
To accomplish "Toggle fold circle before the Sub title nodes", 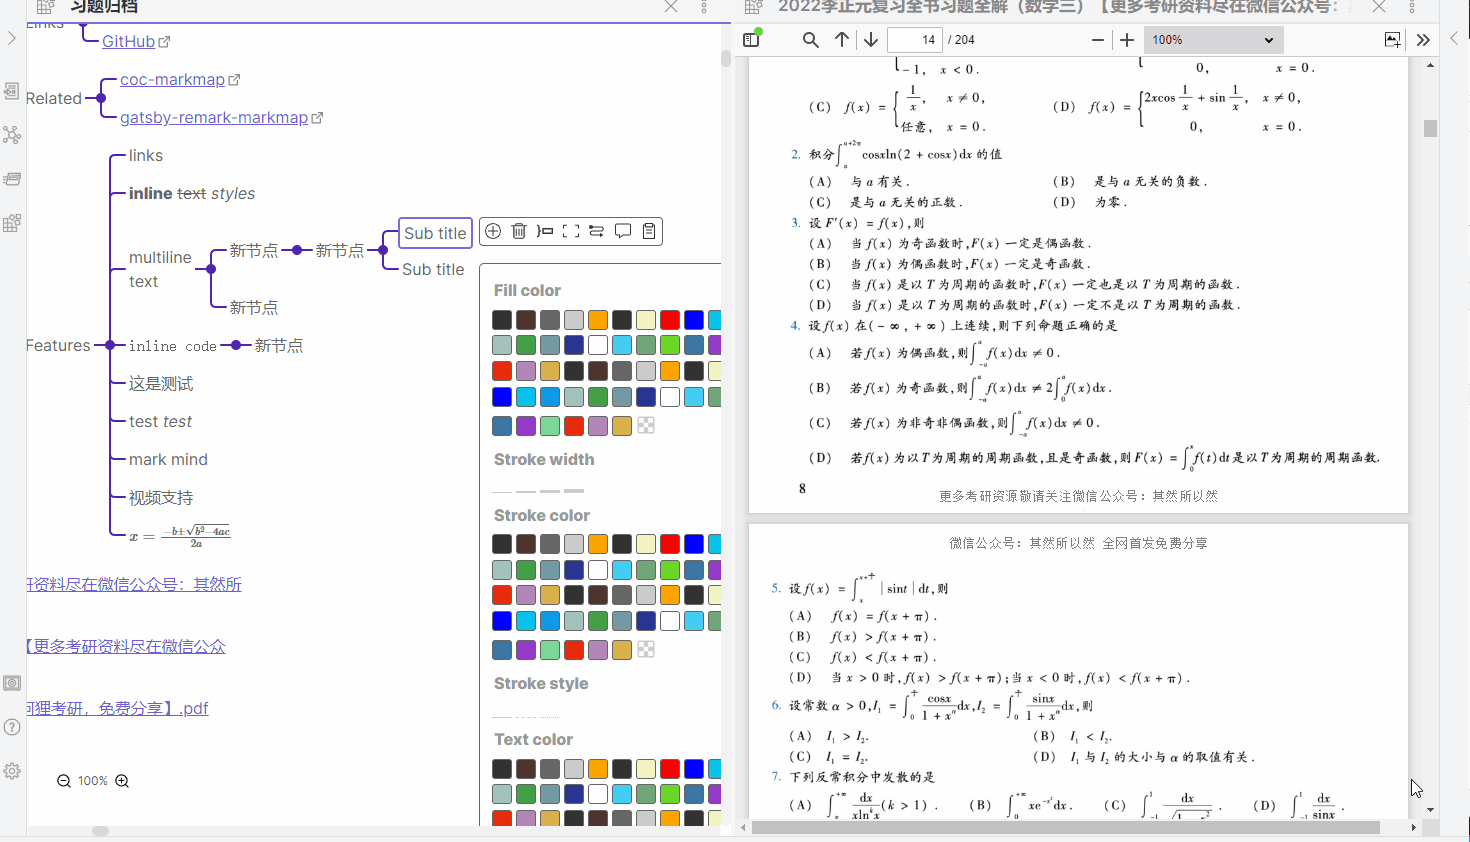I will pyautogui.click(x=383, y=250).
